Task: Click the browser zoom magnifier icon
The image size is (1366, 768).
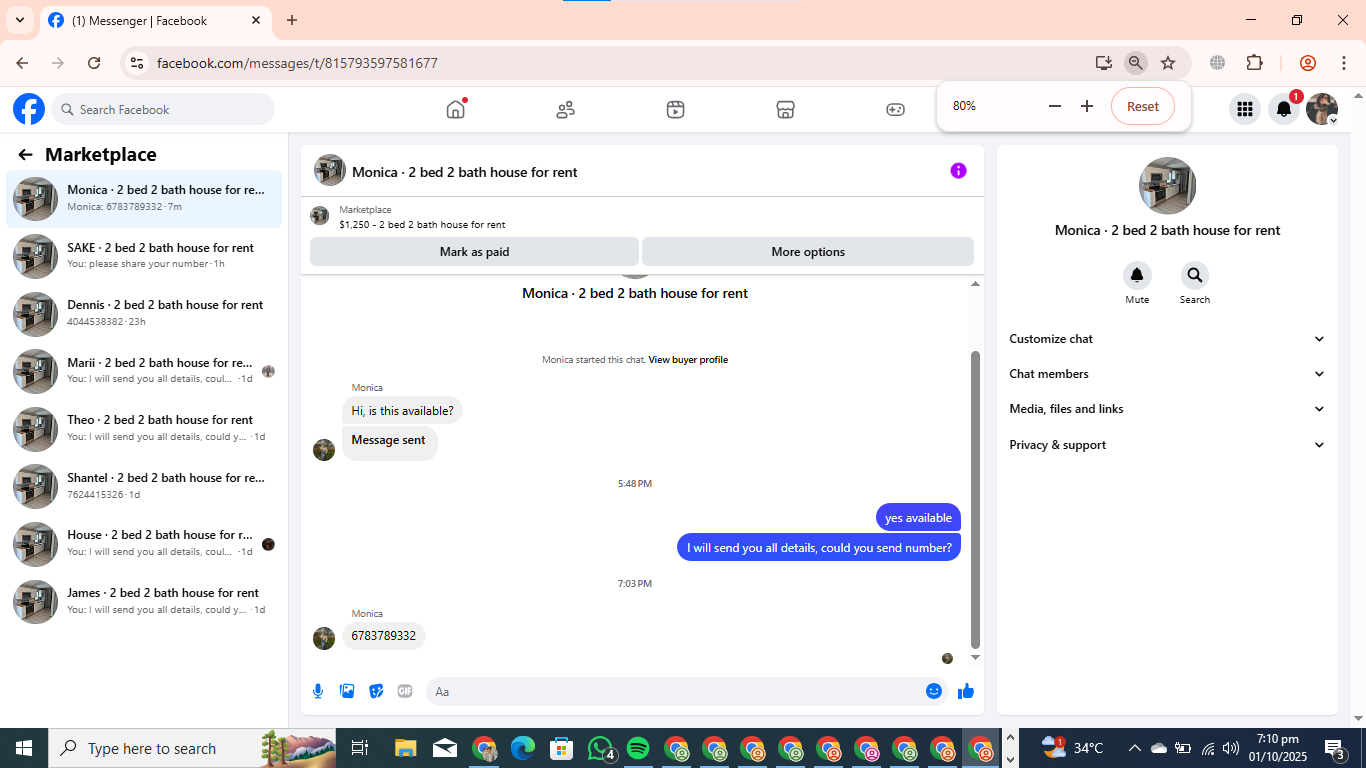Action: pos(1136,63)
